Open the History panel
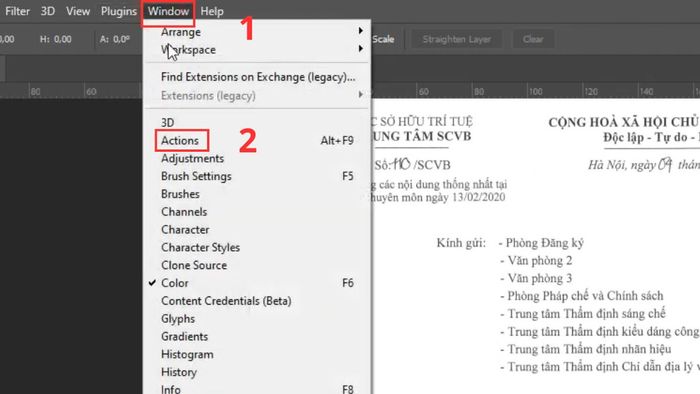Image resolution: width=700 pixels, height=394 pixels. (257, 372)
